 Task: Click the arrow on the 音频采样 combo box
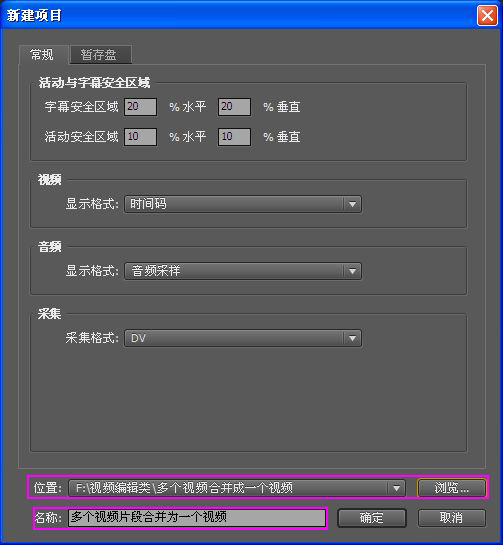tap(352, 271)
